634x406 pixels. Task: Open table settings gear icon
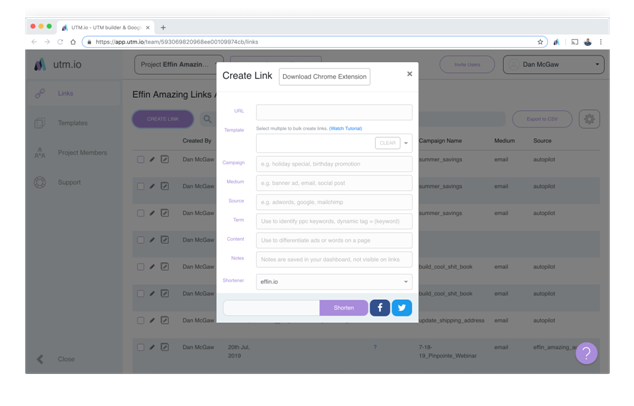coord(589,119)
